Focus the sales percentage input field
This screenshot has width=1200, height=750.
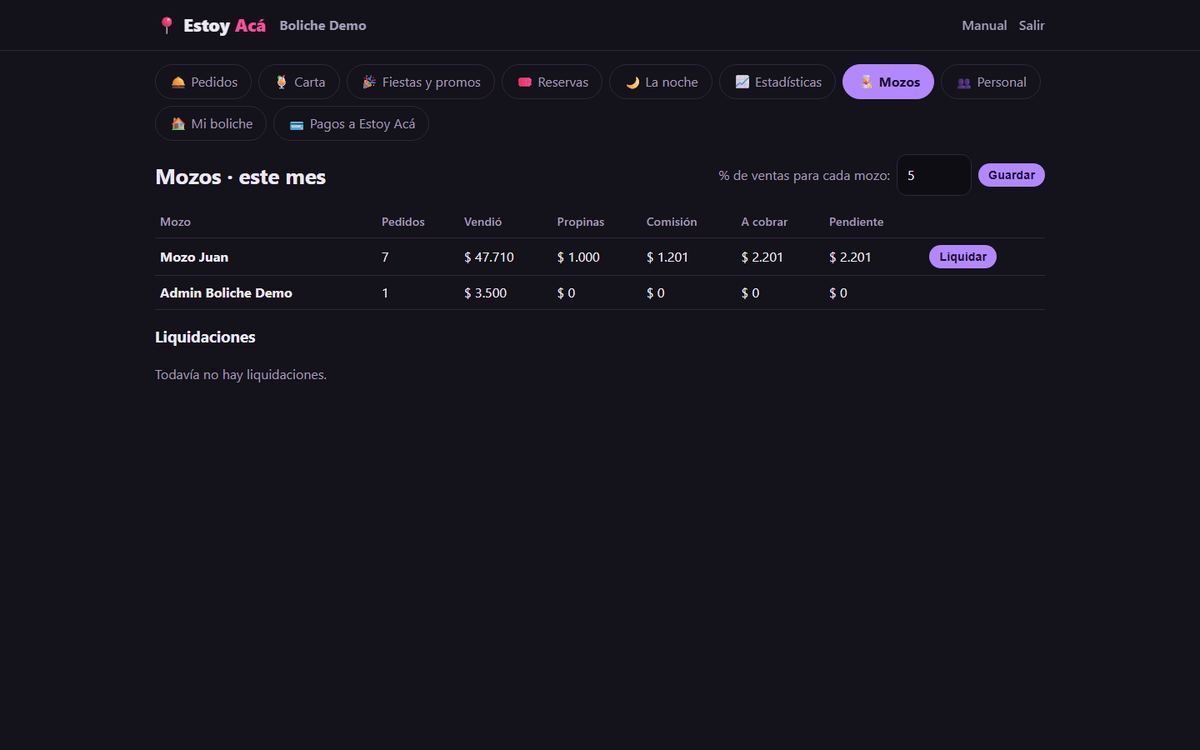click(934, 175)
